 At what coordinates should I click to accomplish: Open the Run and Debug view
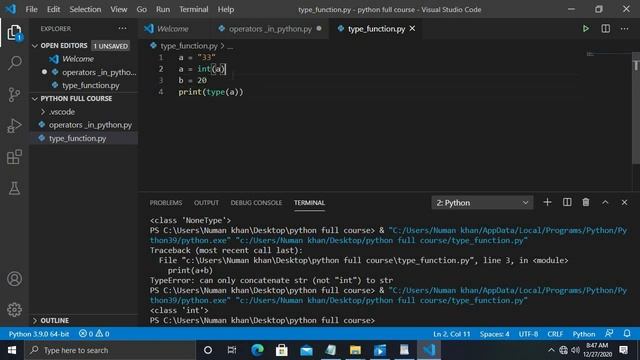[14, 126]
